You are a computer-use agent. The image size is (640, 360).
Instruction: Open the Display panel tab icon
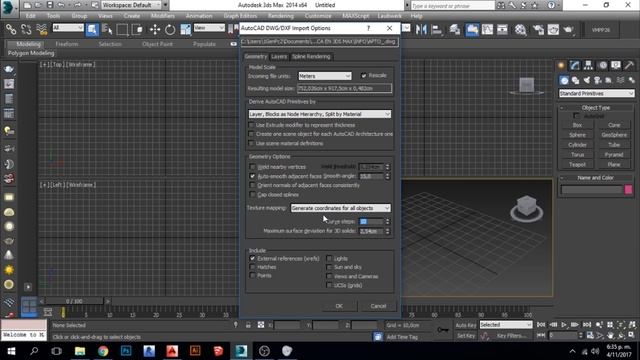[x=616, y=65]
